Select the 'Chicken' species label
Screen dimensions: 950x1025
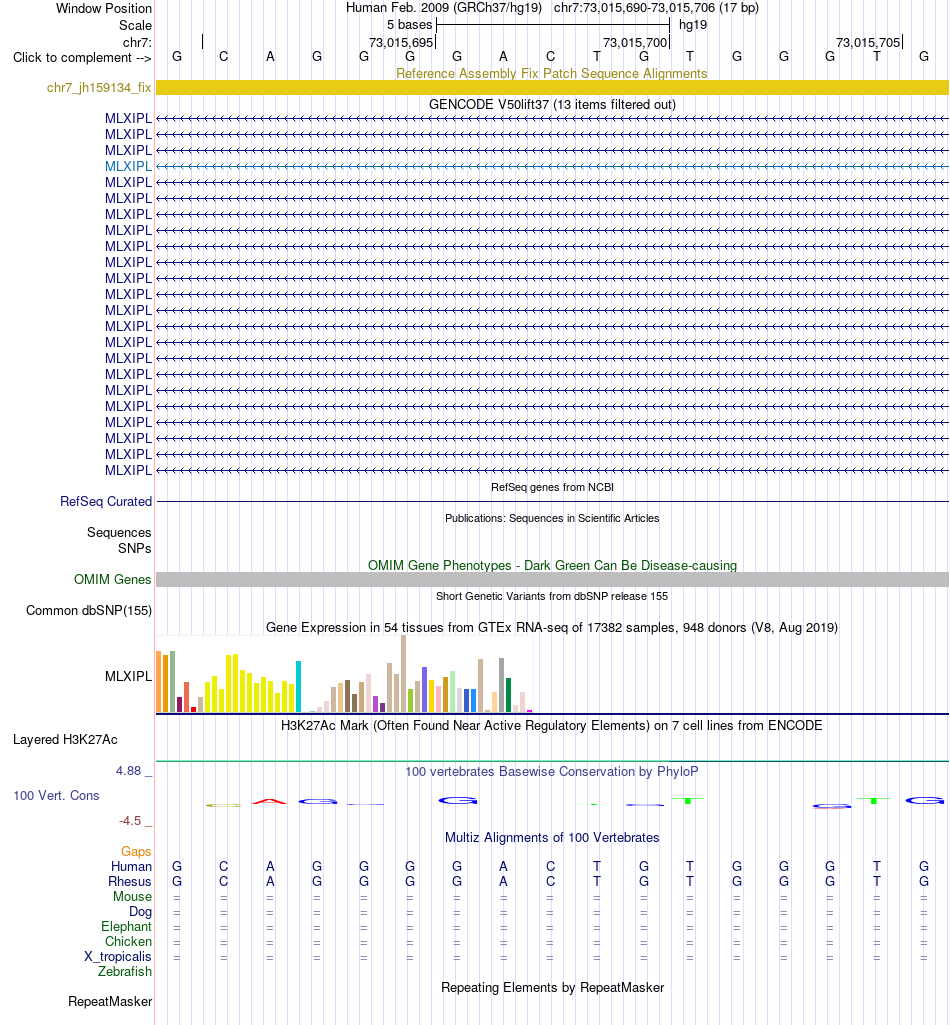click(128, 941)
